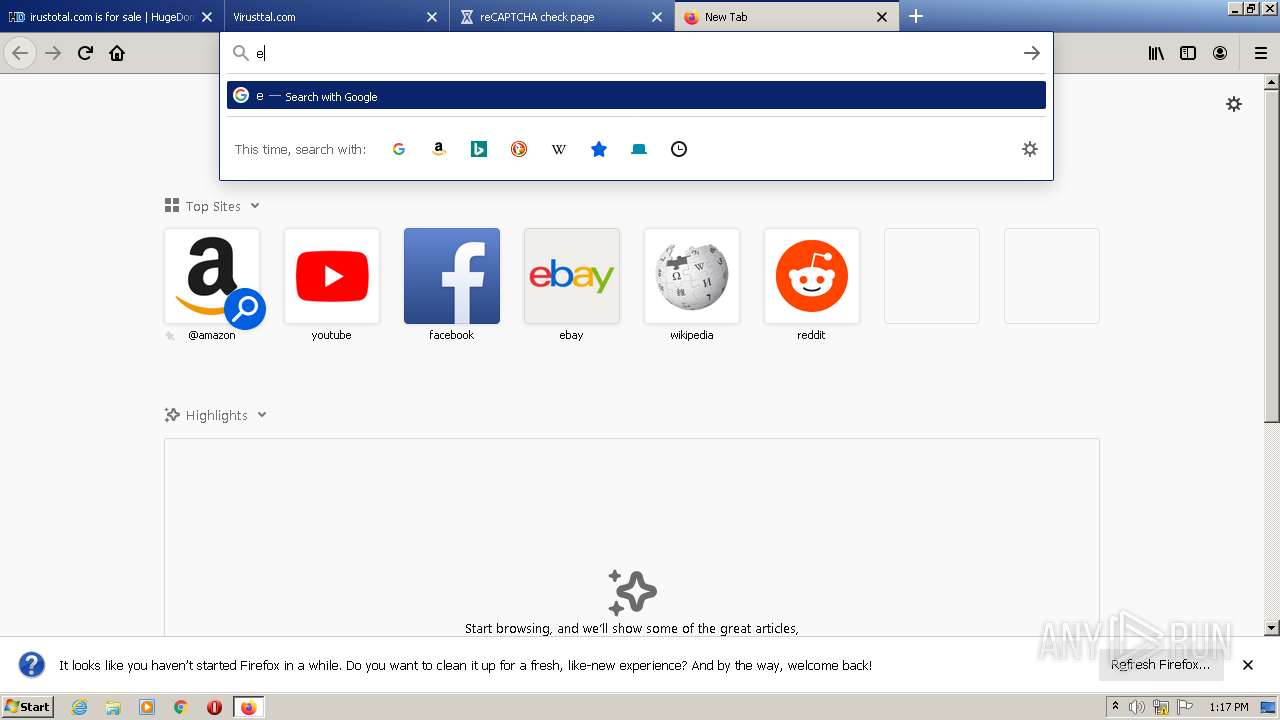Show the sidebars panel
This screenshot has width=1280, height=720.
point(1188,53)
